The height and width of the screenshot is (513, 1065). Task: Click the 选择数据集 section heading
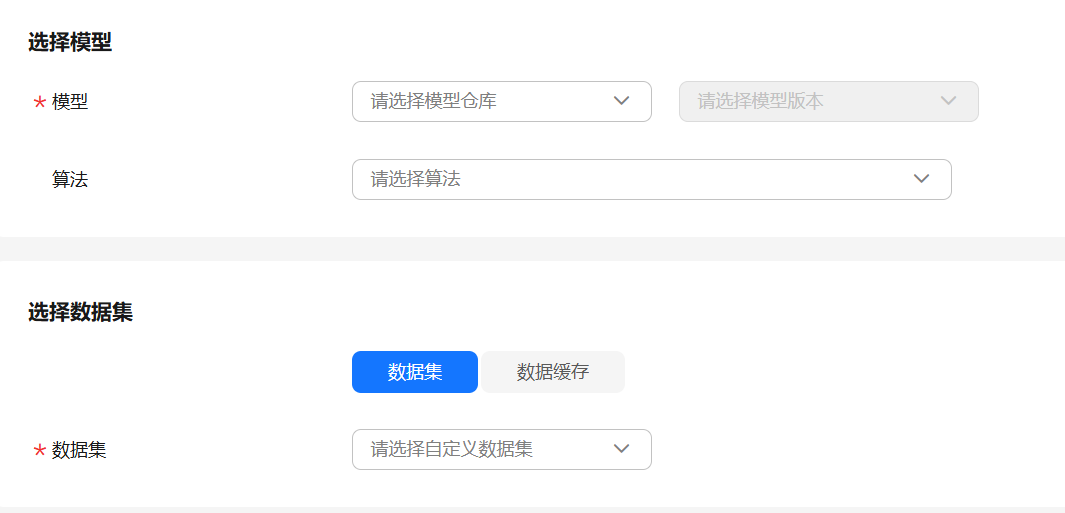[x=80, y=312]
